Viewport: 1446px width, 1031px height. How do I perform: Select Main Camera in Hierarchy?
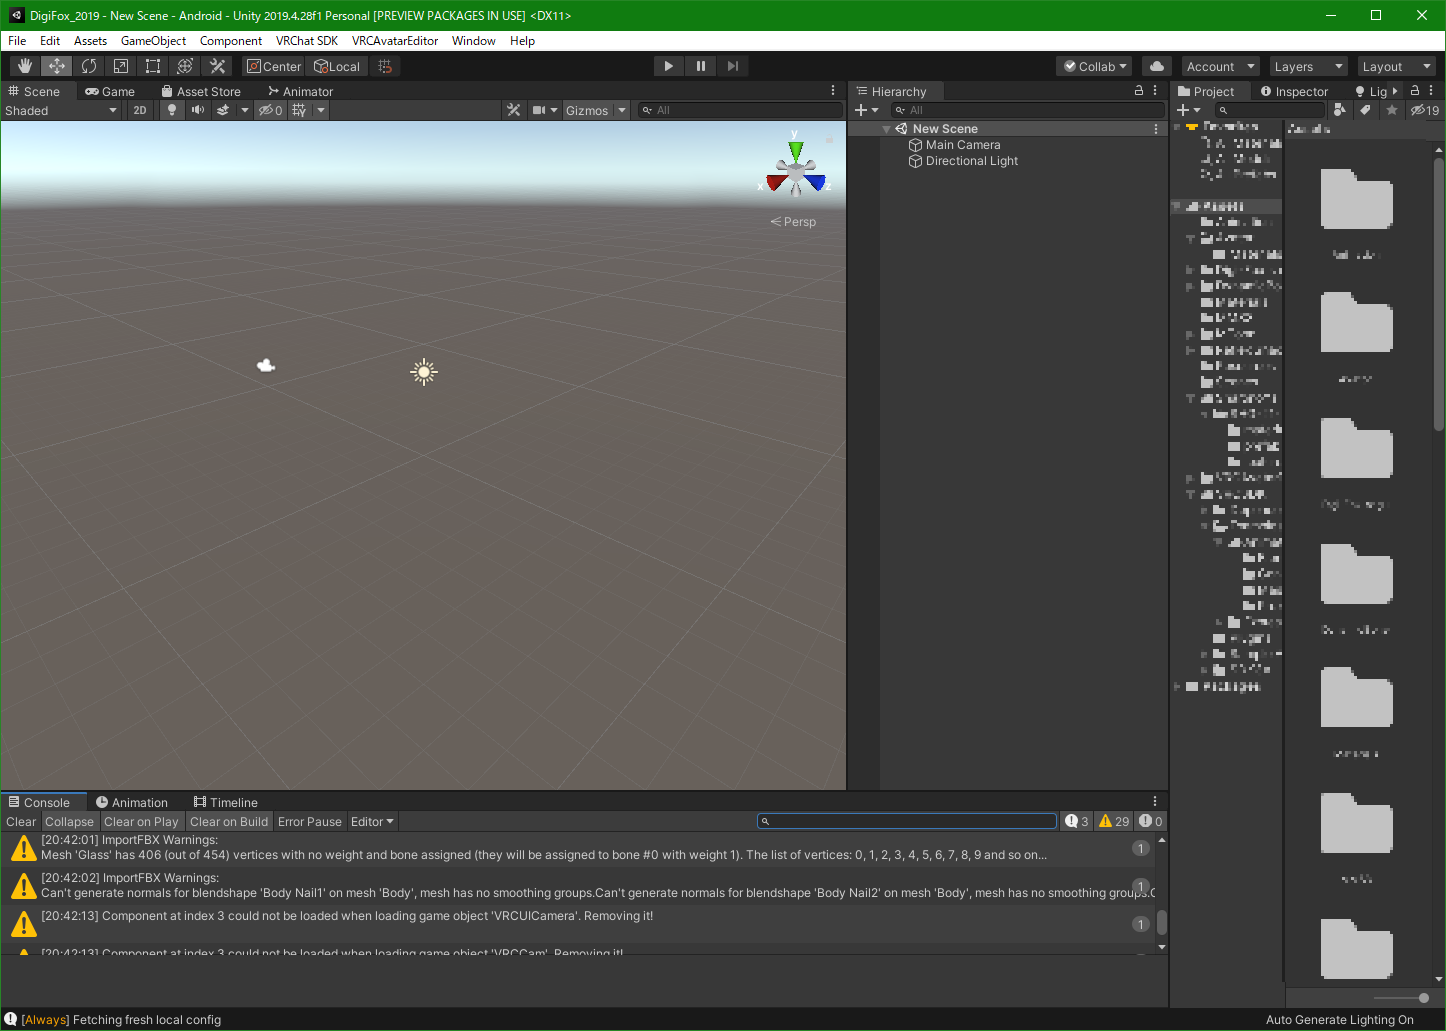963,145
